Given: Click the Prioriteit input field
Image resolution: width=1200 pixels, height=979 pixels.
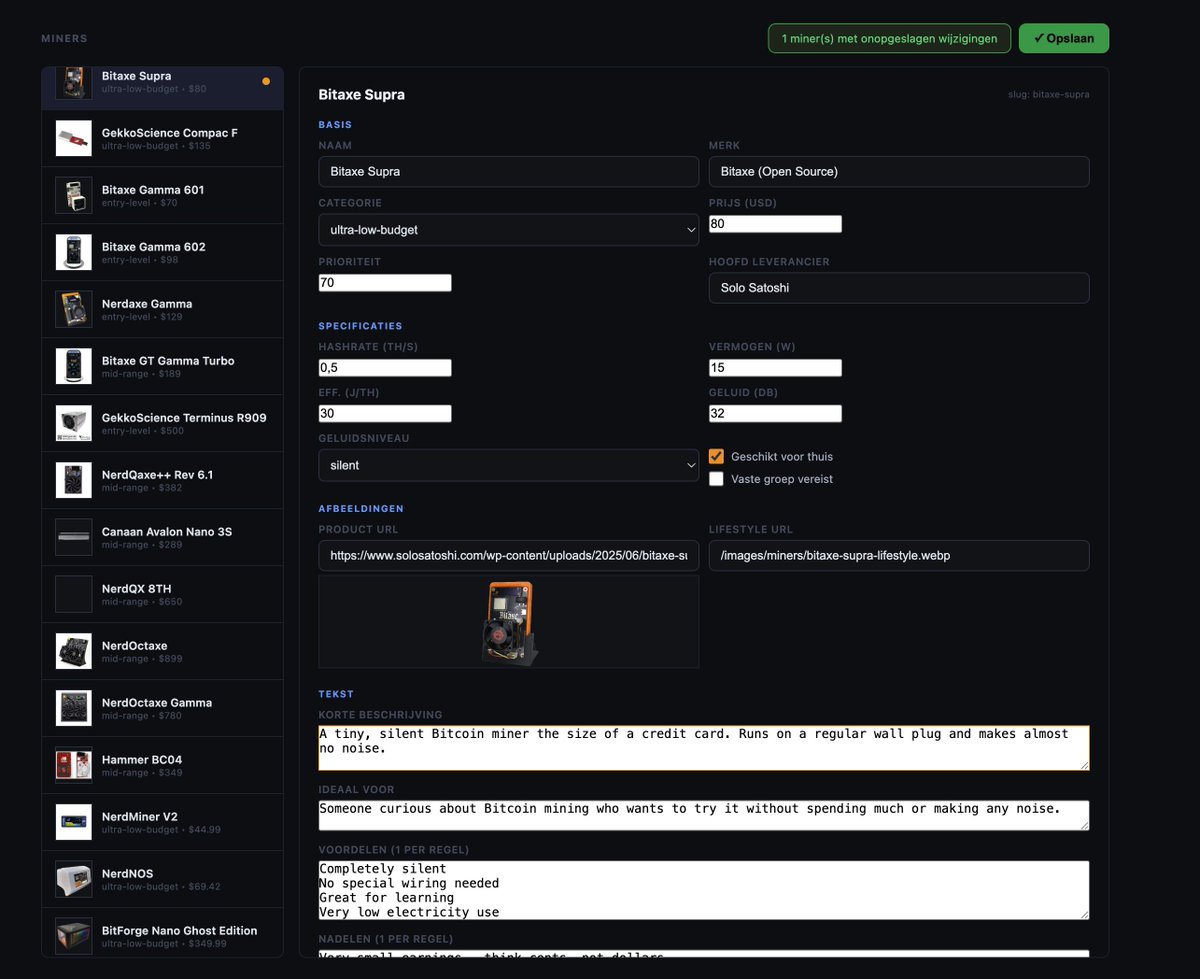Looking at the screenshot, I should coord(385,283).
